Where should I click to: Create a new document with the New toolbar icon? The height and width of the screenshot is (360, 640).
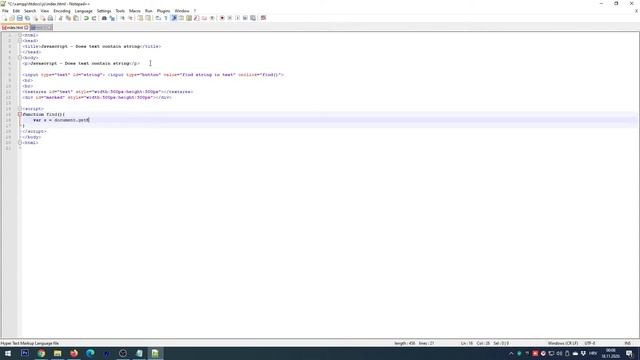coord(5,18)
